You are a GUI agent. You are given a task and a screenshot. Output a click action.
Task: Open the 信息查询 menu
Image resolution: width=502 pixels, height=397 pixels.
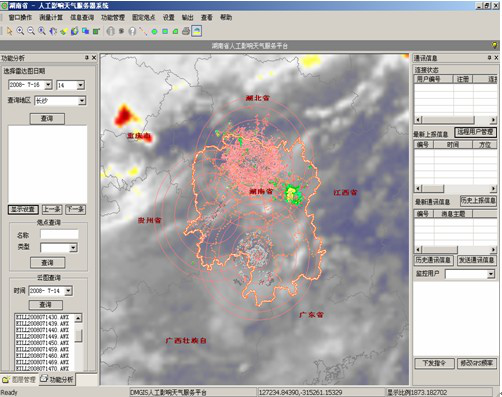(82, 17)
